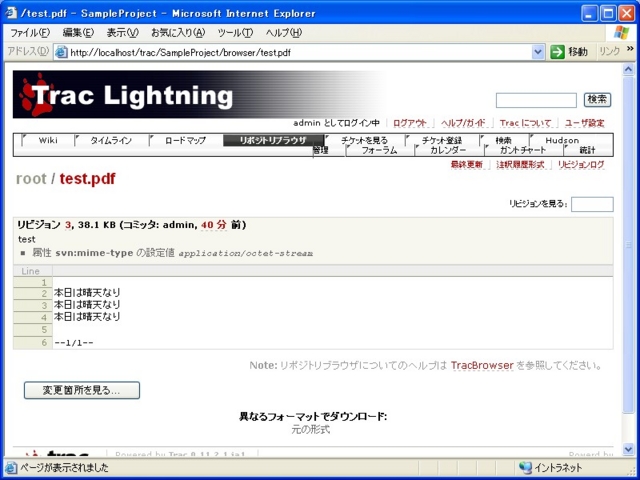Click the '--1/1--' text line
This screenshot has height=480, width=640.
pos(74,343)
